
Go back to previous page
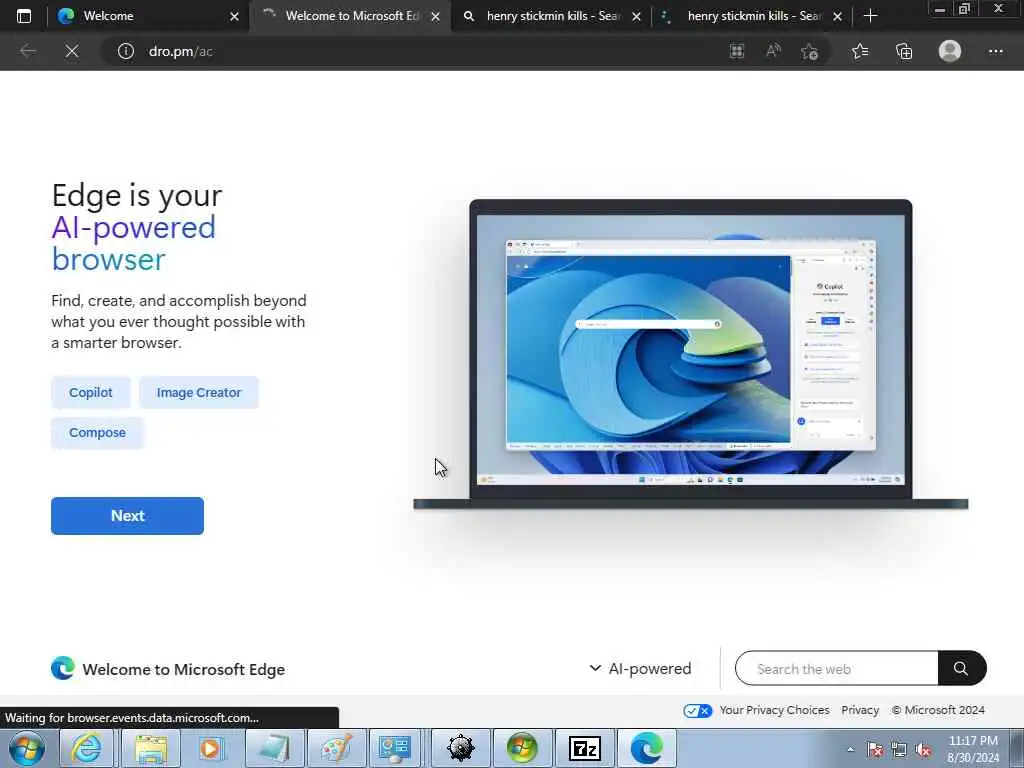(28, 51)
